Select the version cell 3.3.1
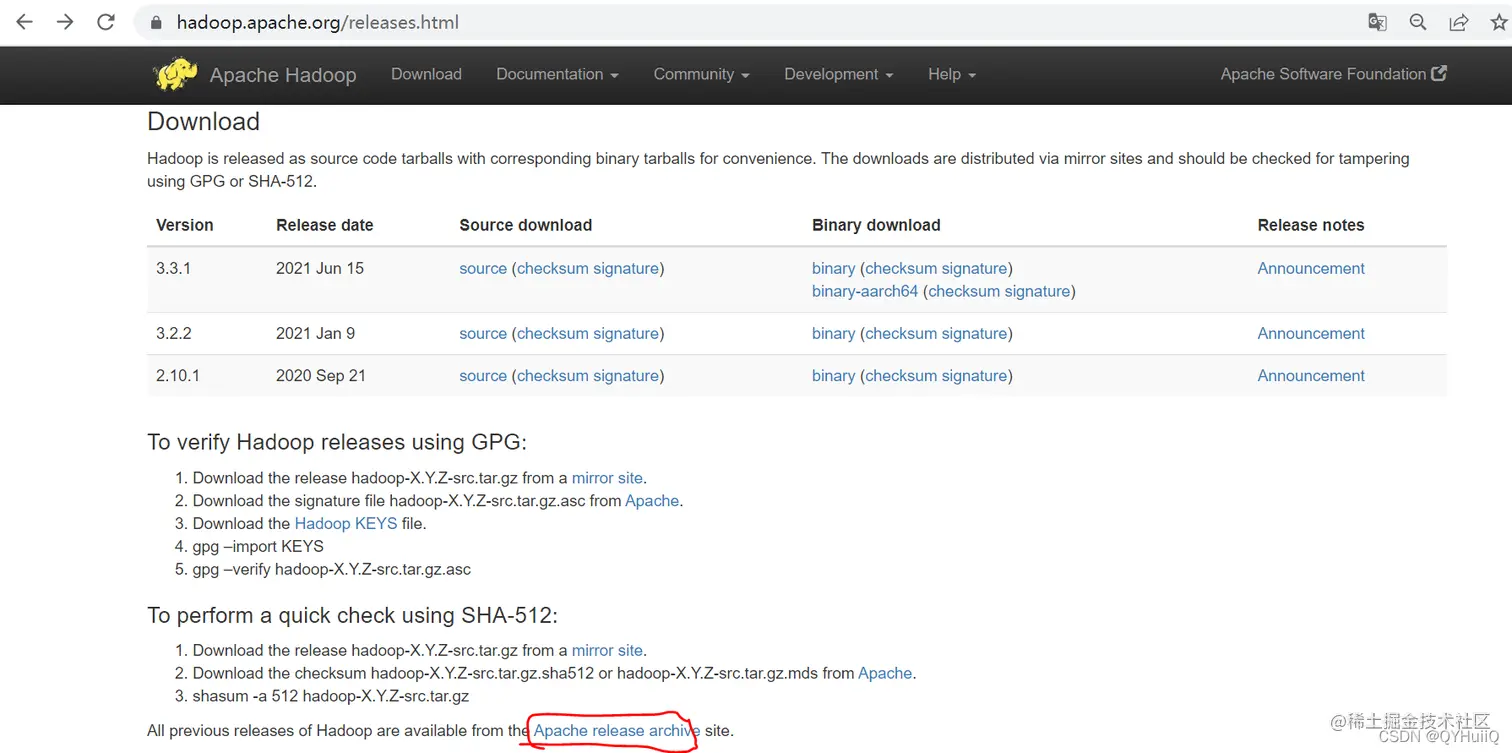Viewport: 1512px width, 753px height. [x=173, y=268]
